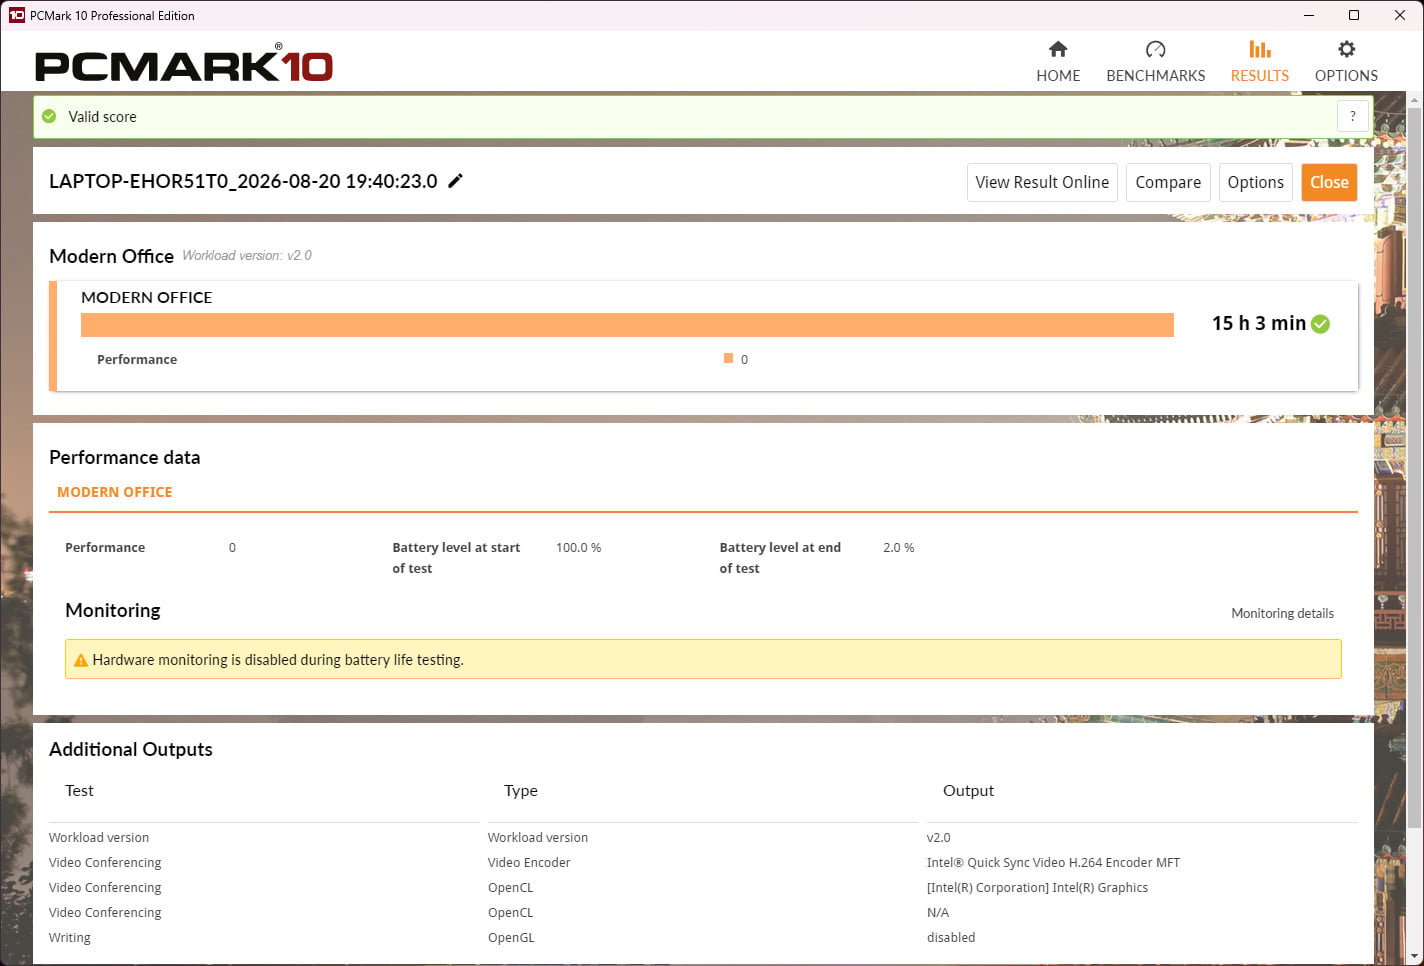Screen dimensions: 1424x966
Task: Click the pencil icon to rename result
Action: click(455, 181)
